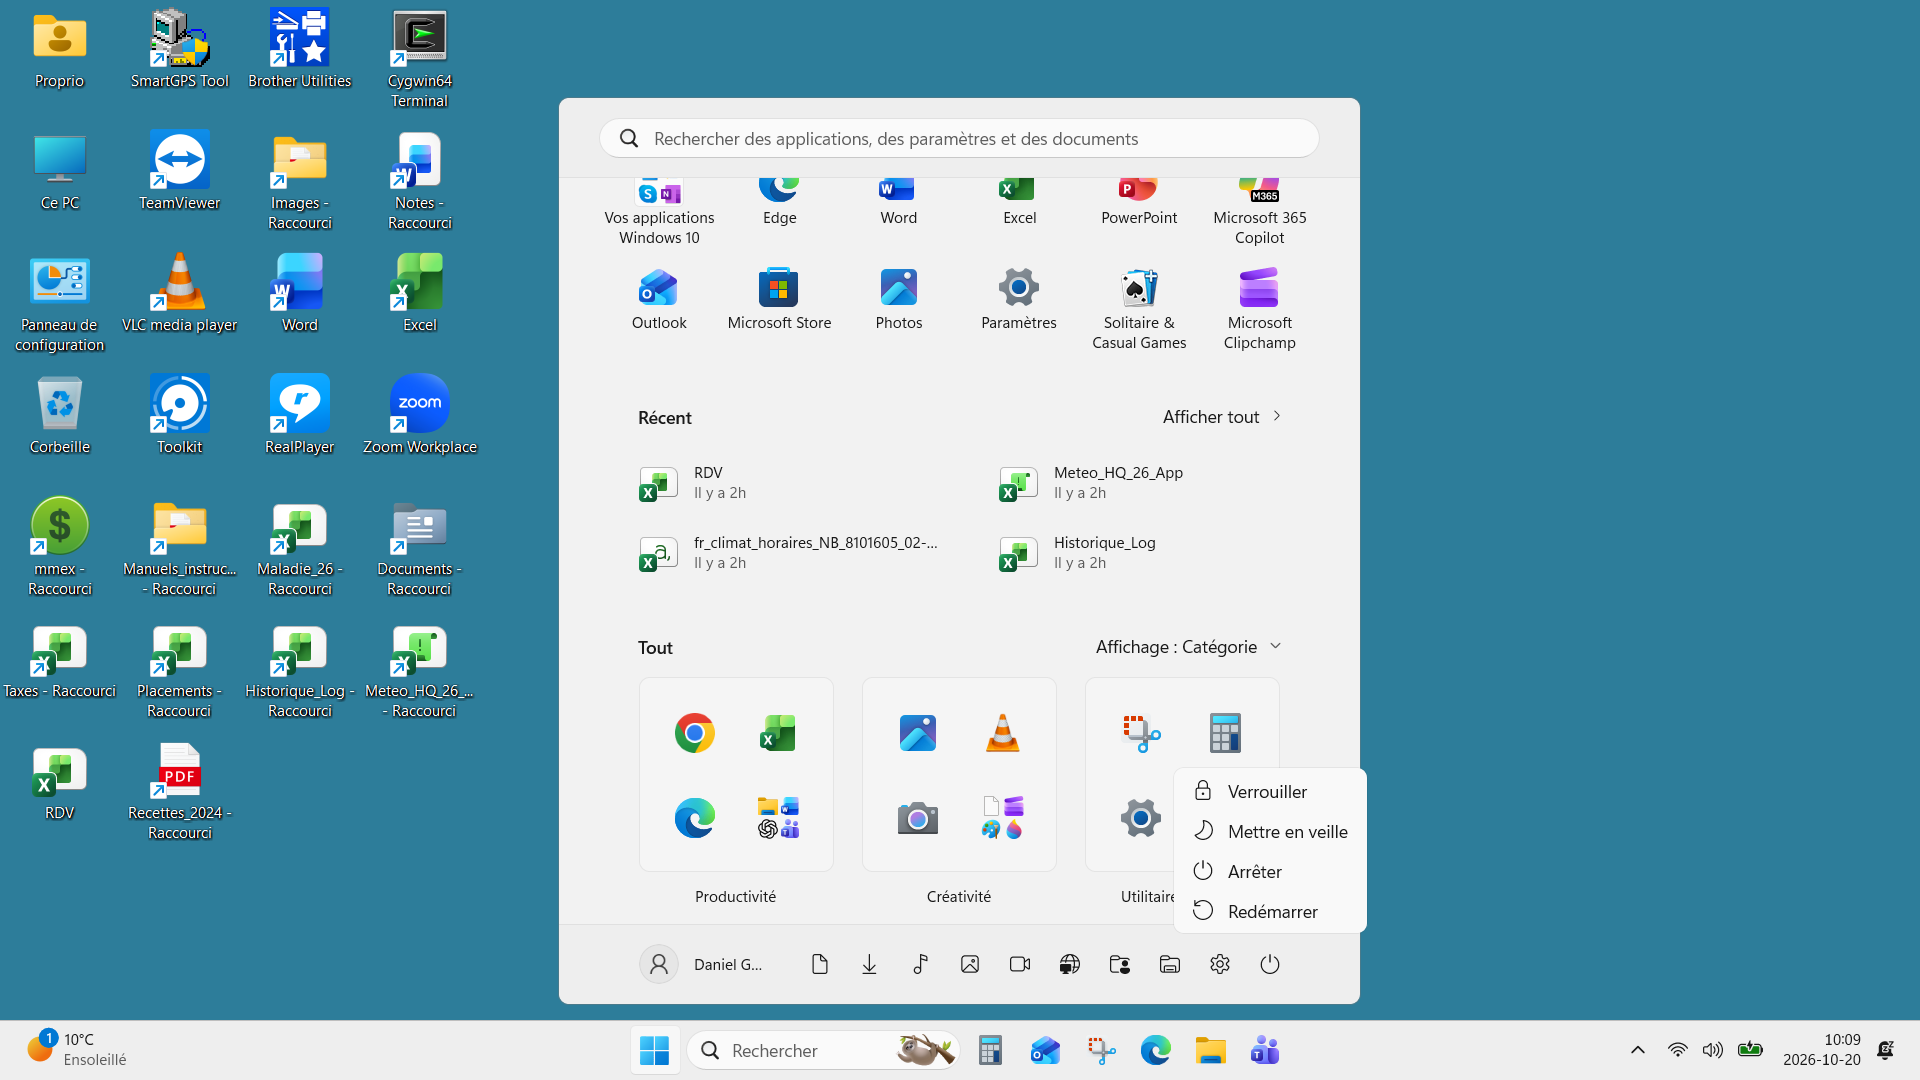This screenshot has height=1080, width=1920.
Task: Expand Affichage : Catégorie dropdown
Action: tap(1188, 647)
